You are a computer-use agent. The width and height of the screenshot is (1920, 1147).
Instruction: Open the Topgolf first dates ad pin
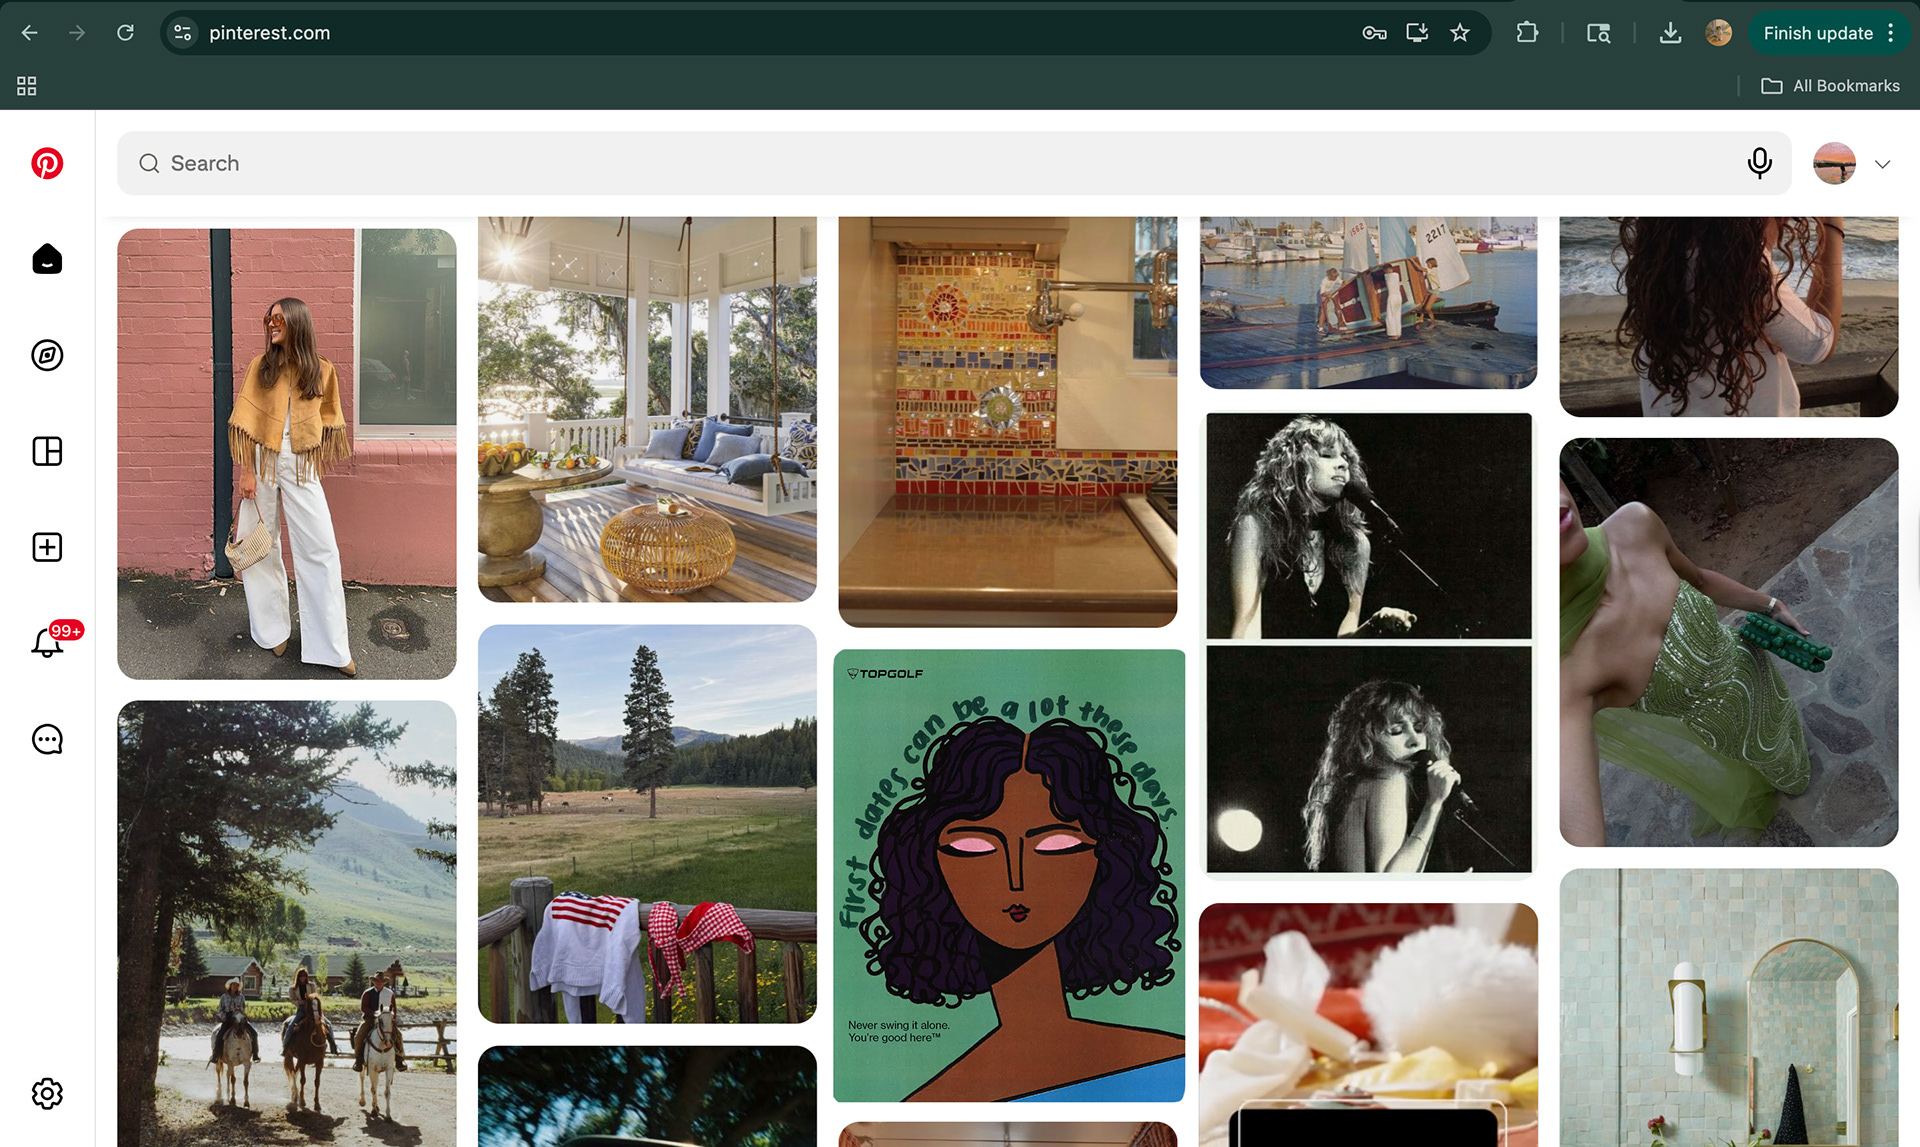tap(1008, 875)
